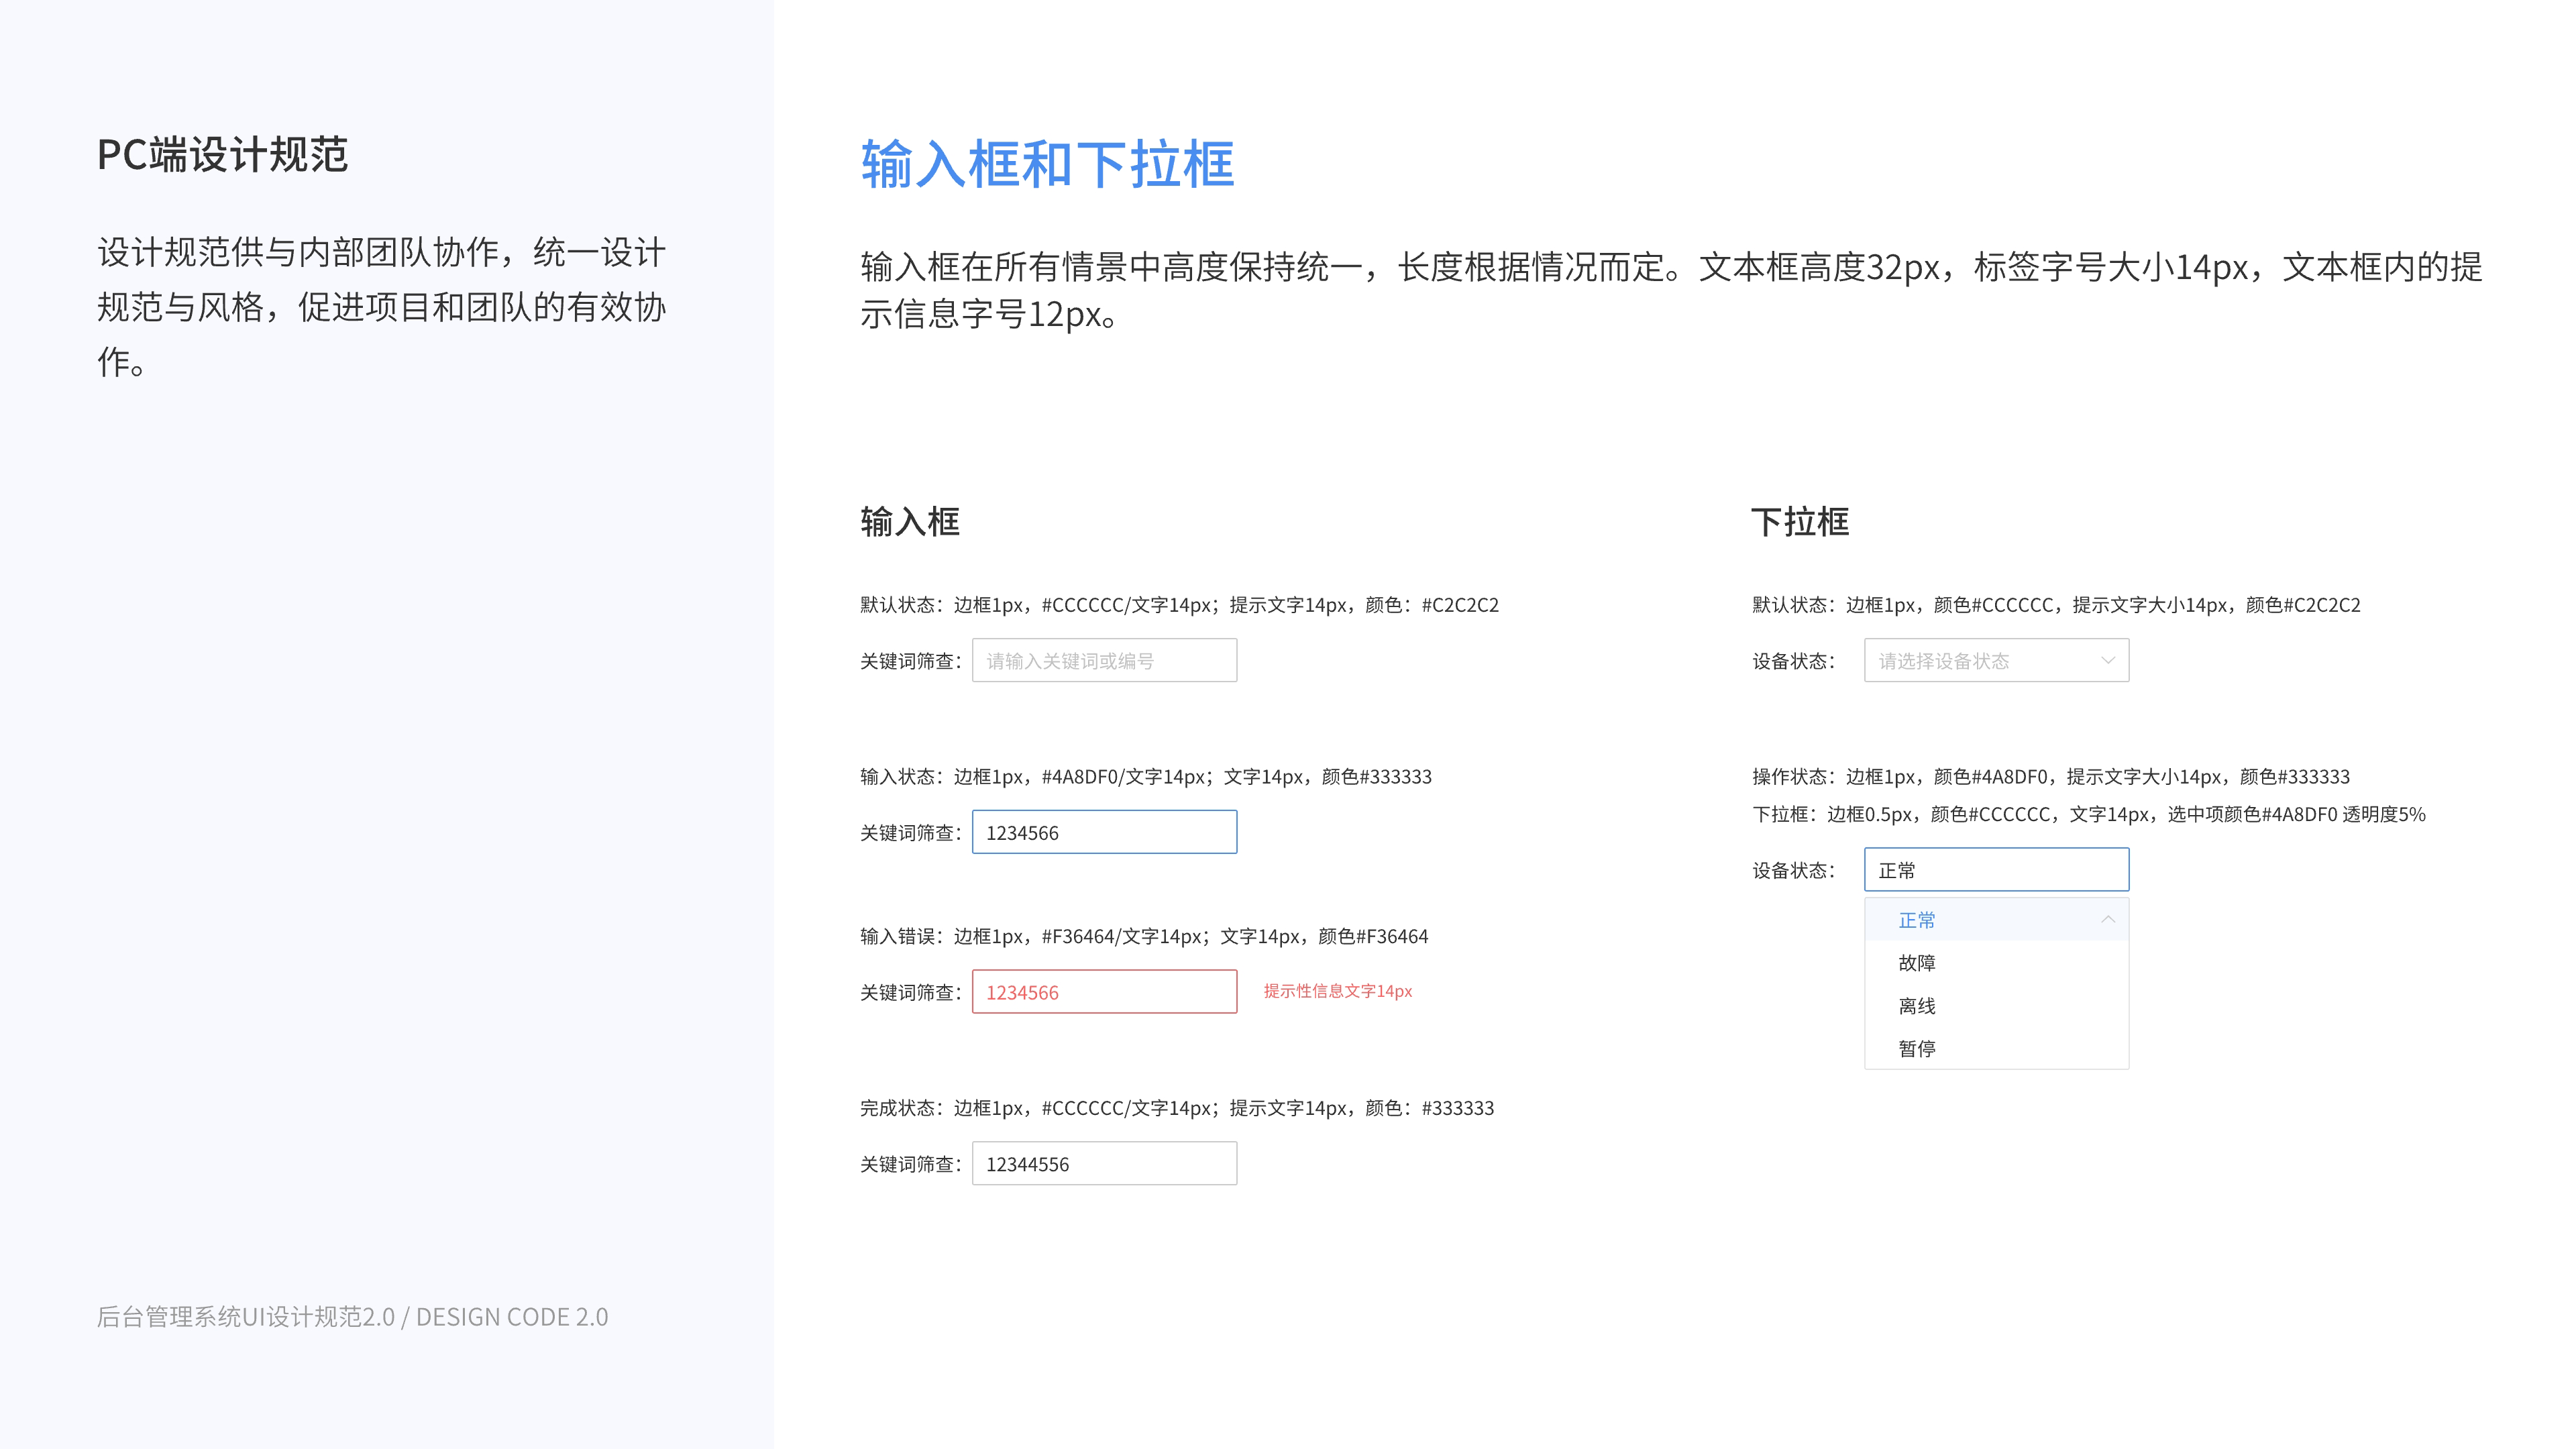2576x1449 pixels.
Task: Select the highlighted 正常 option in list
Action: [1996, 919]
